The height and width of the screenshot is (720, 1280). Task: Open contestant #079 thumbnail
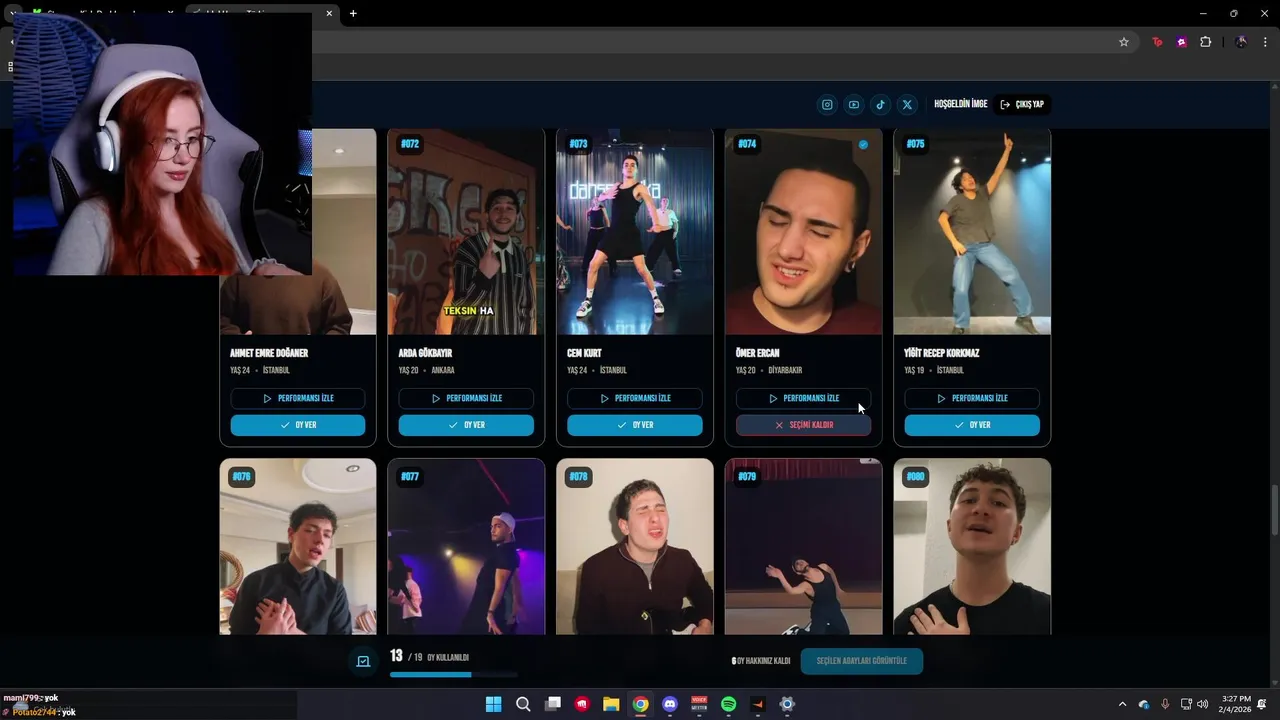803,547
